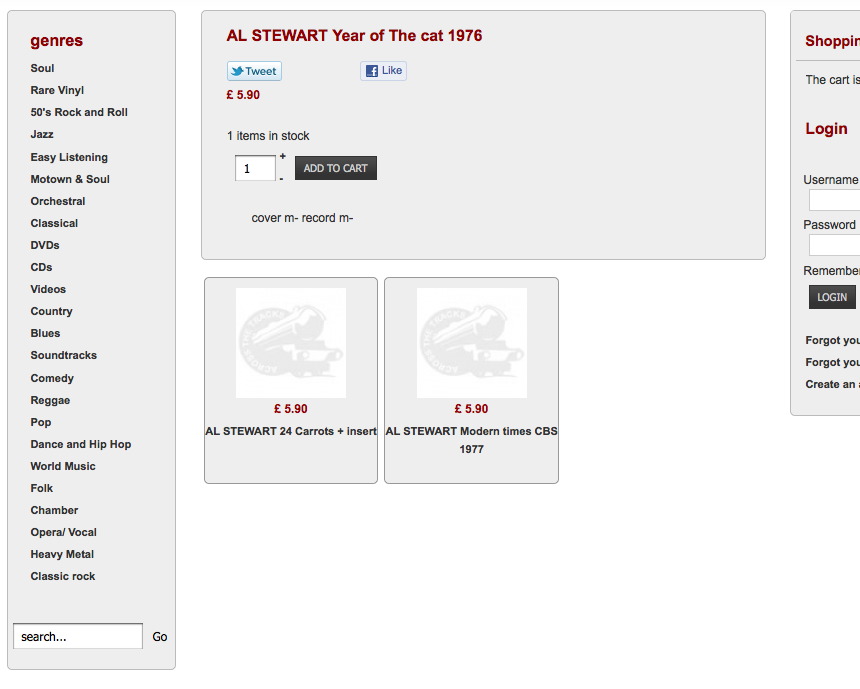Click the search text field

point(78,636)
